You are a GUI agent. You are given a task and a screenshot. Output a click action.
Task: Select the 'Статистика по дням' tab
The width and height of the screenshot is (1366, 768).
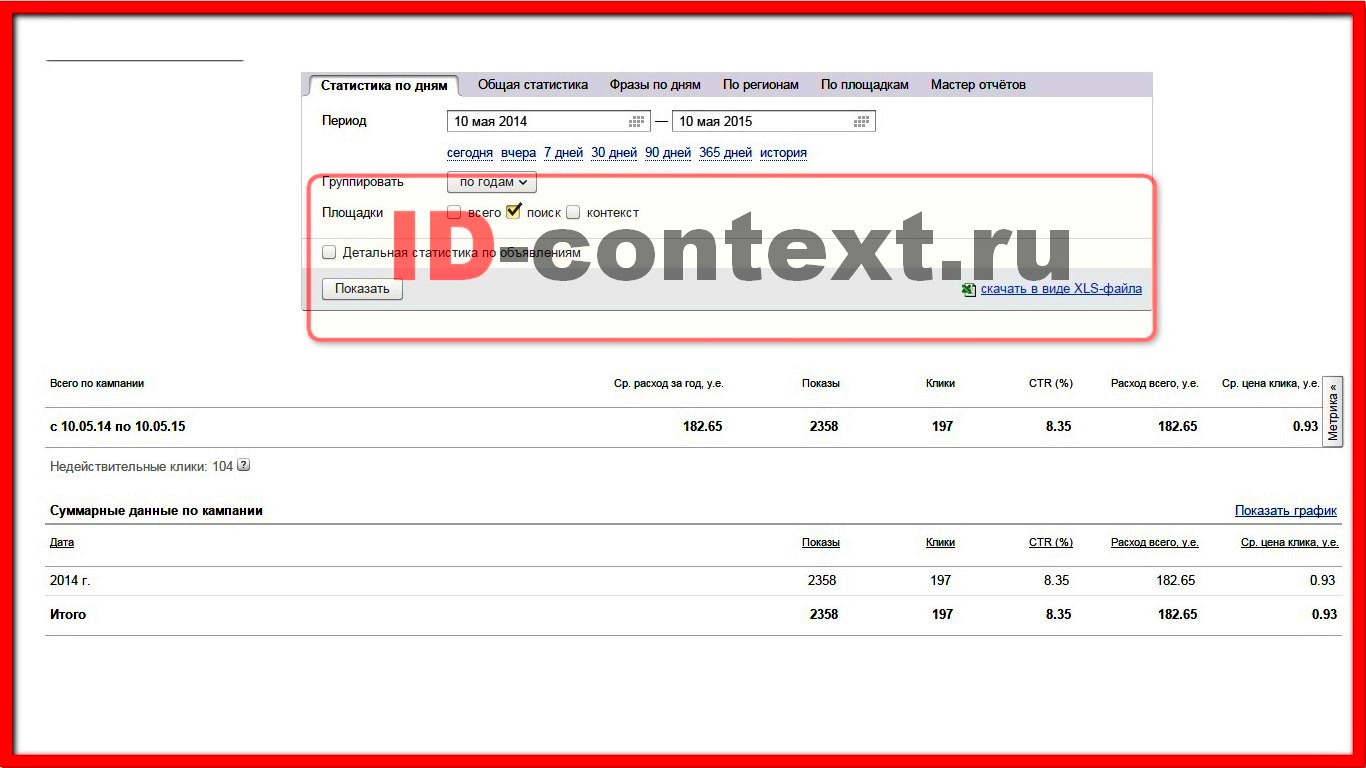pos(384,86)
